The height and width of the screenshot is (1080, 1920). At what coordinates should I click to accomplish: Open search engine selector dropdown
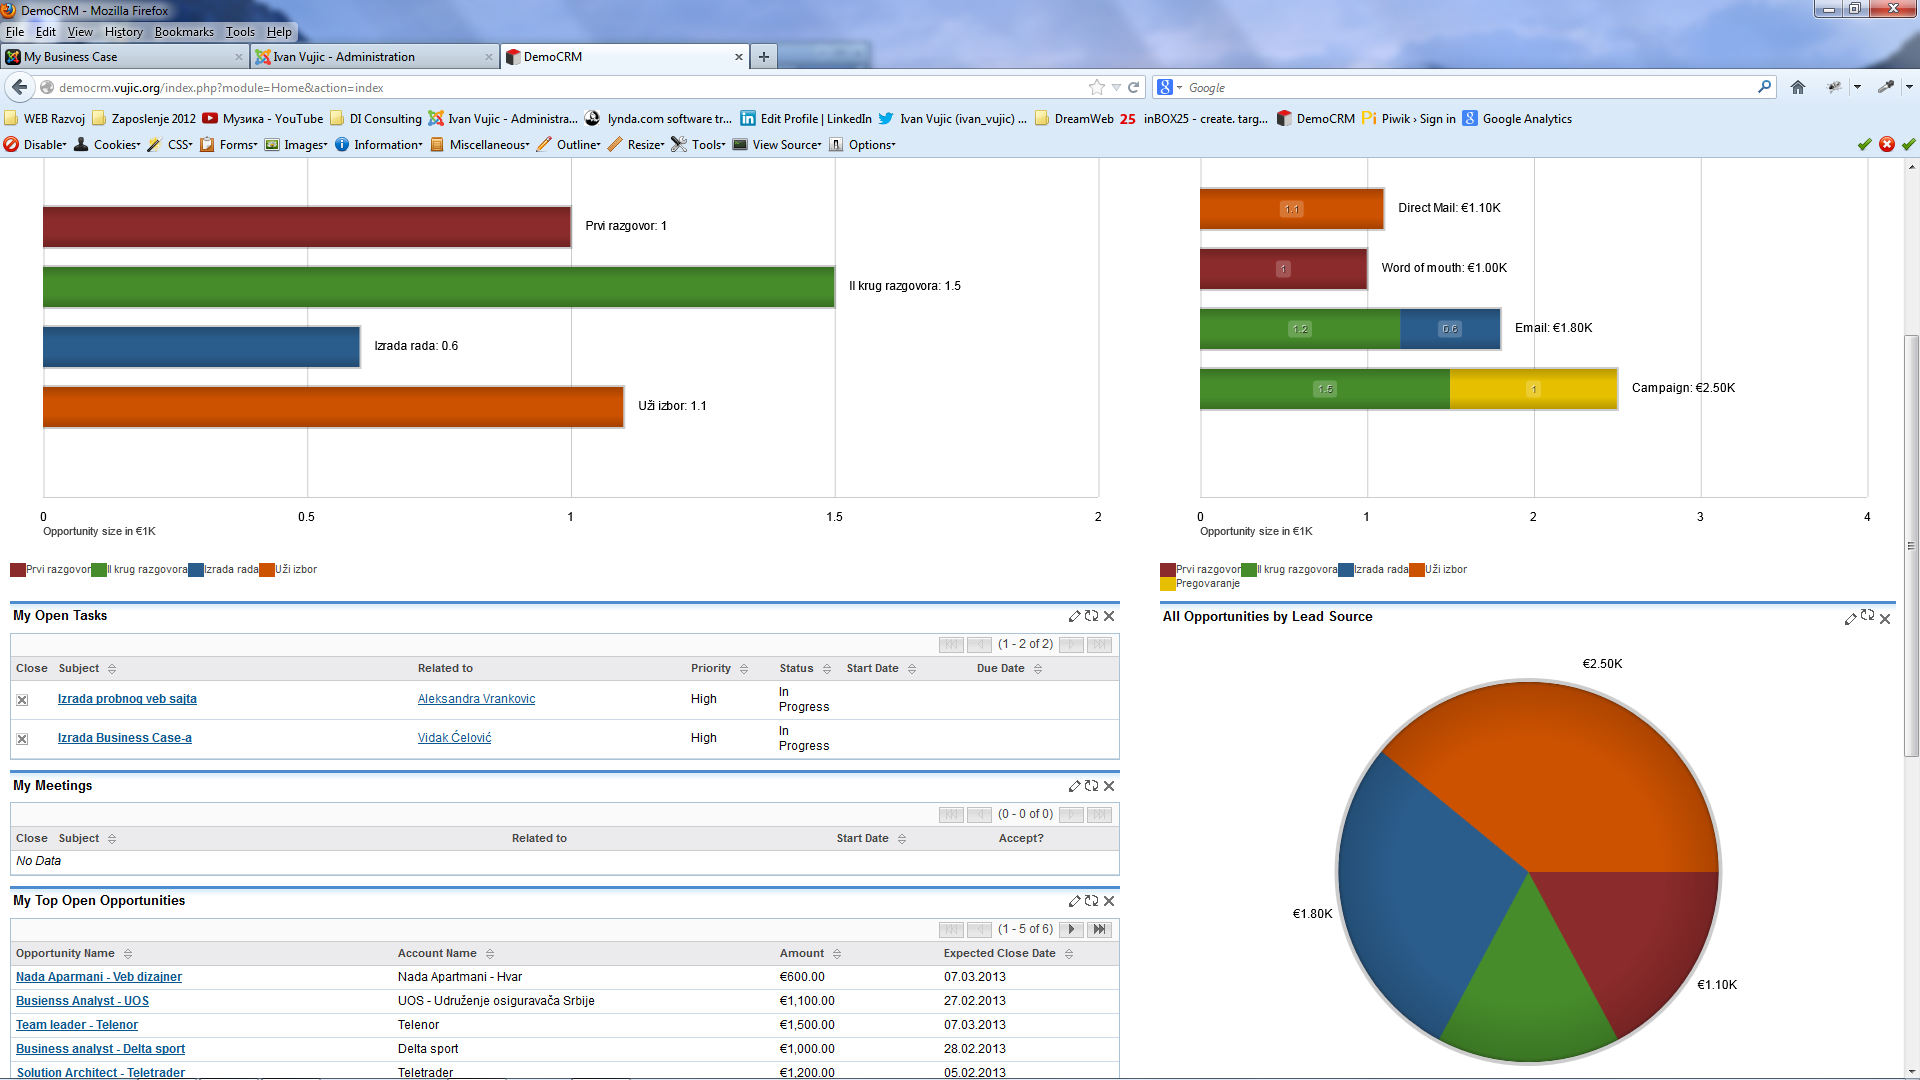point(1169,87)
